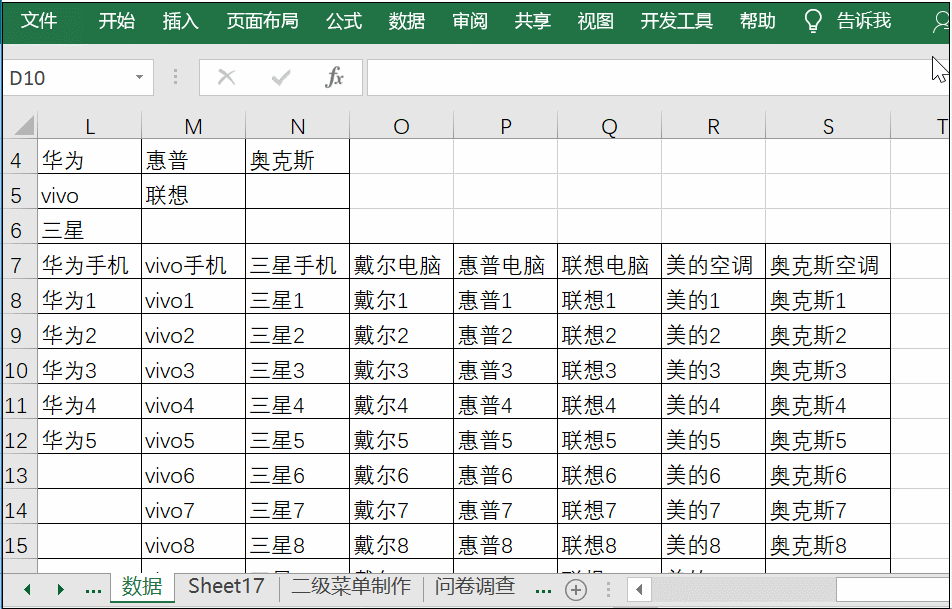Select column R header
This screenshot has width=952, height=609.
click(713, 126)
